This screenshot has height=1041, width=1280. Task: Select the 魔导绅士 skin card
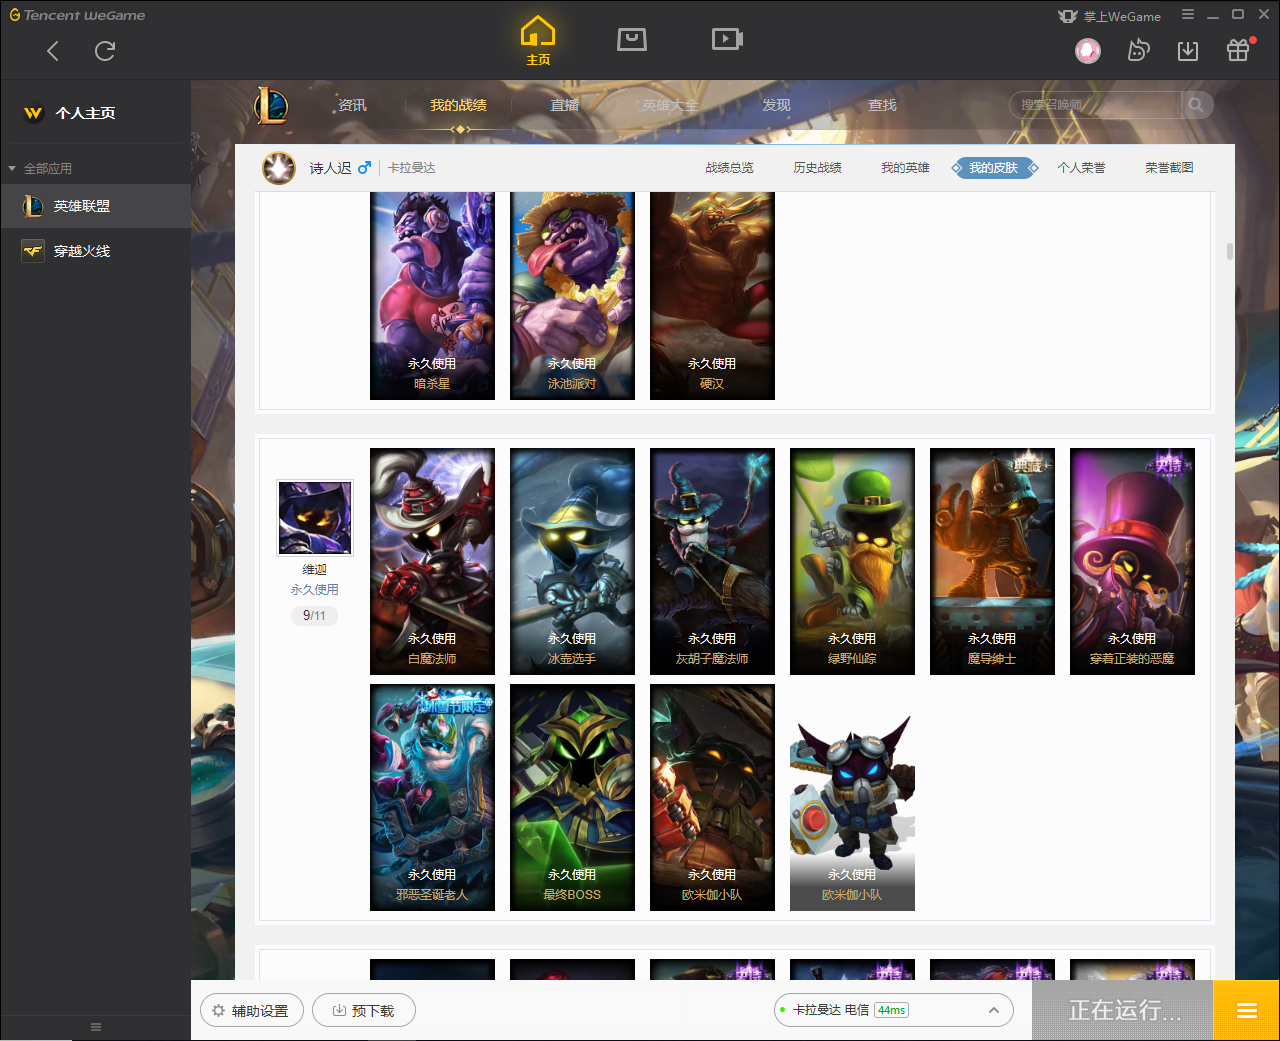[992, 561]
